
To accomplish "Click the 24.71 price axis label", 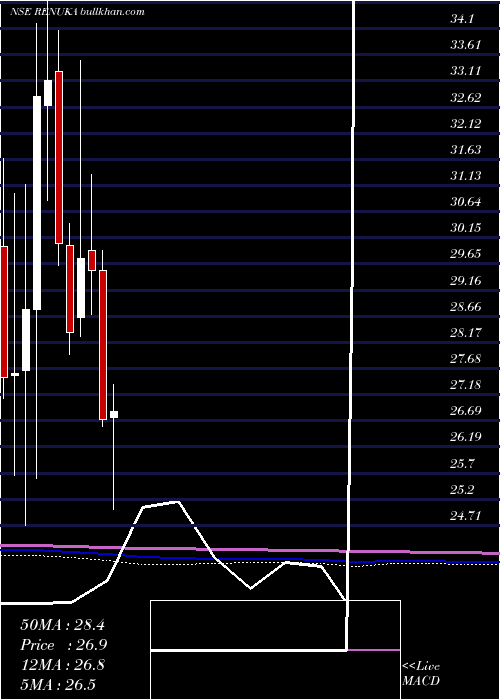I will (466, 516).
